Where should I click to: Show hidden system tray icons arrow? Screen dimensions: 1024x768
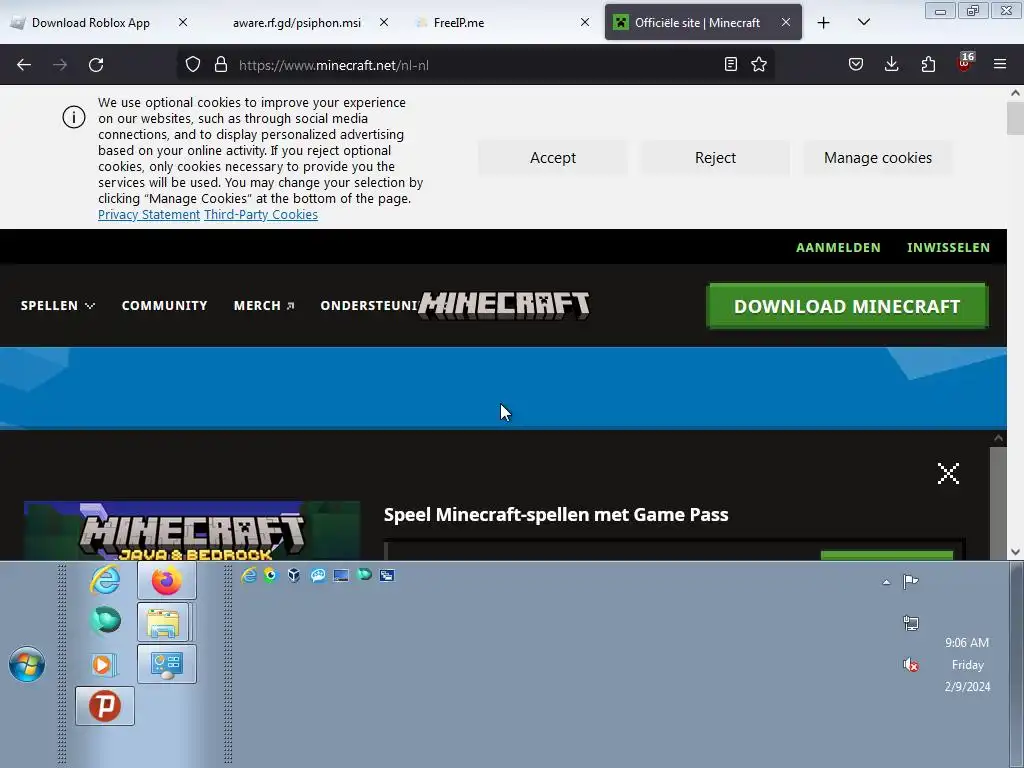click(x=886, y=582)
